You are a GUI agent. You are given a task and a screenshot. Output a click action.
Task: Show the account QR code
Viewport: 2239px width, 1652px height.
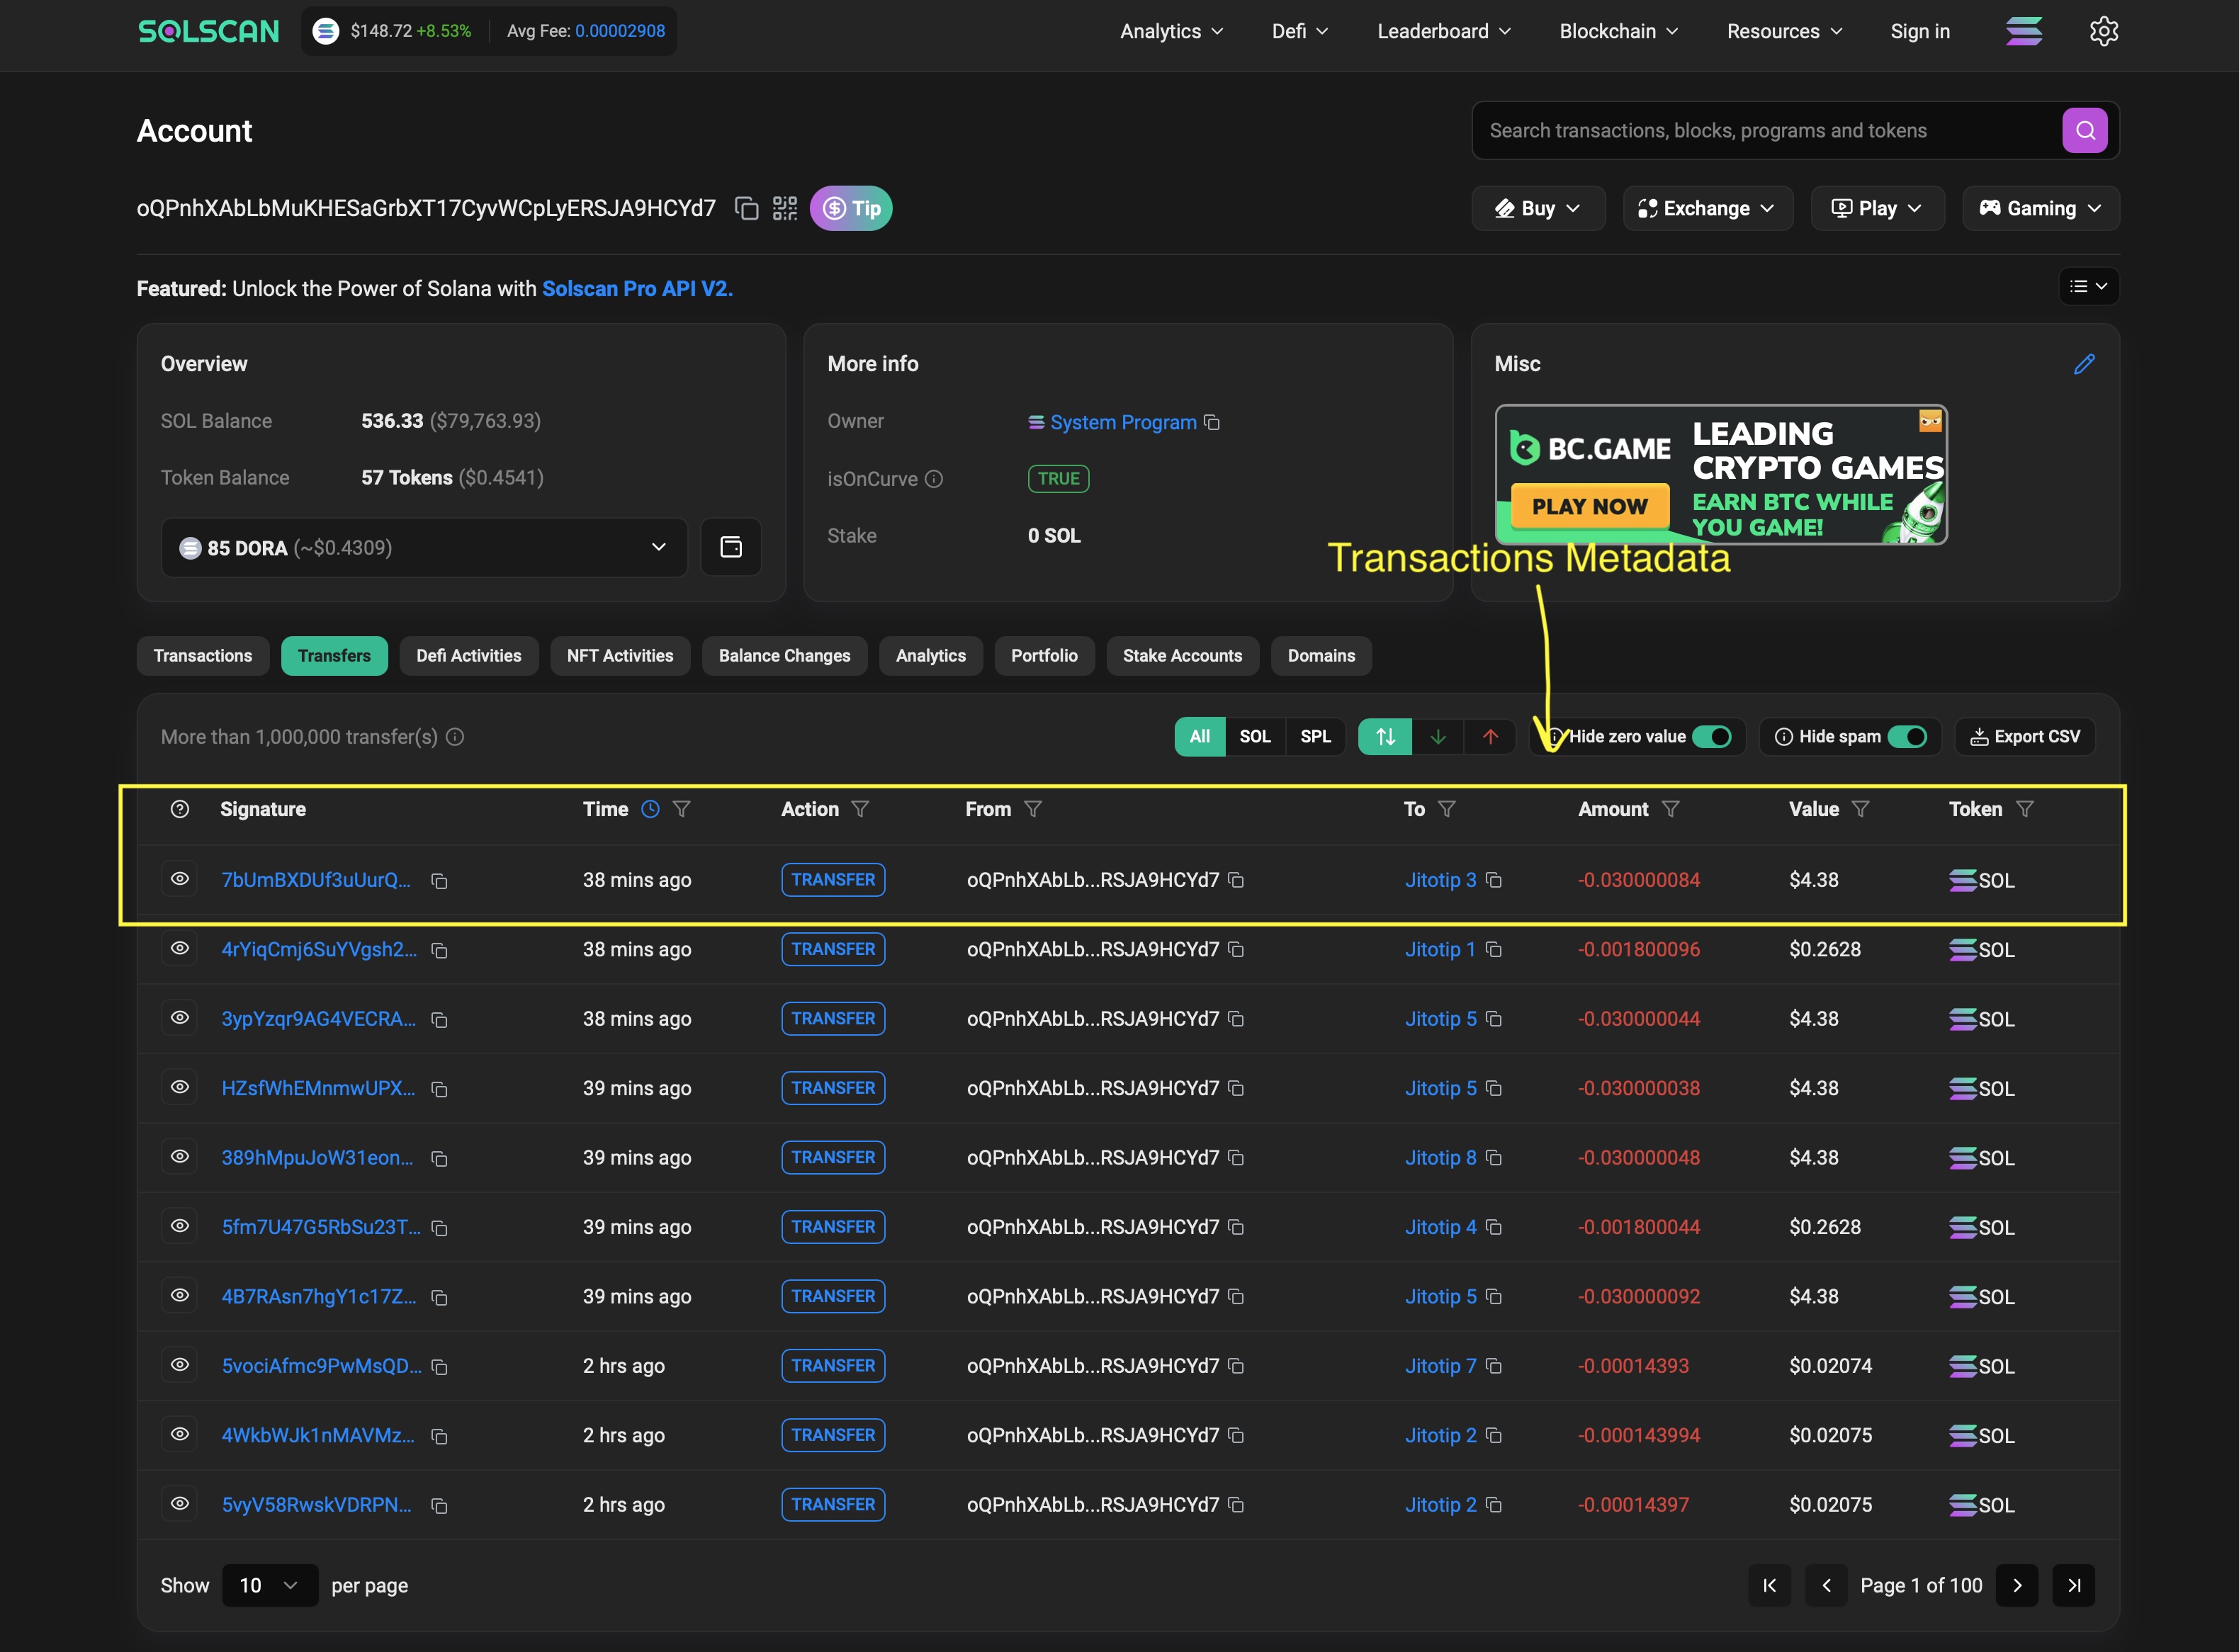coord(785,208)
